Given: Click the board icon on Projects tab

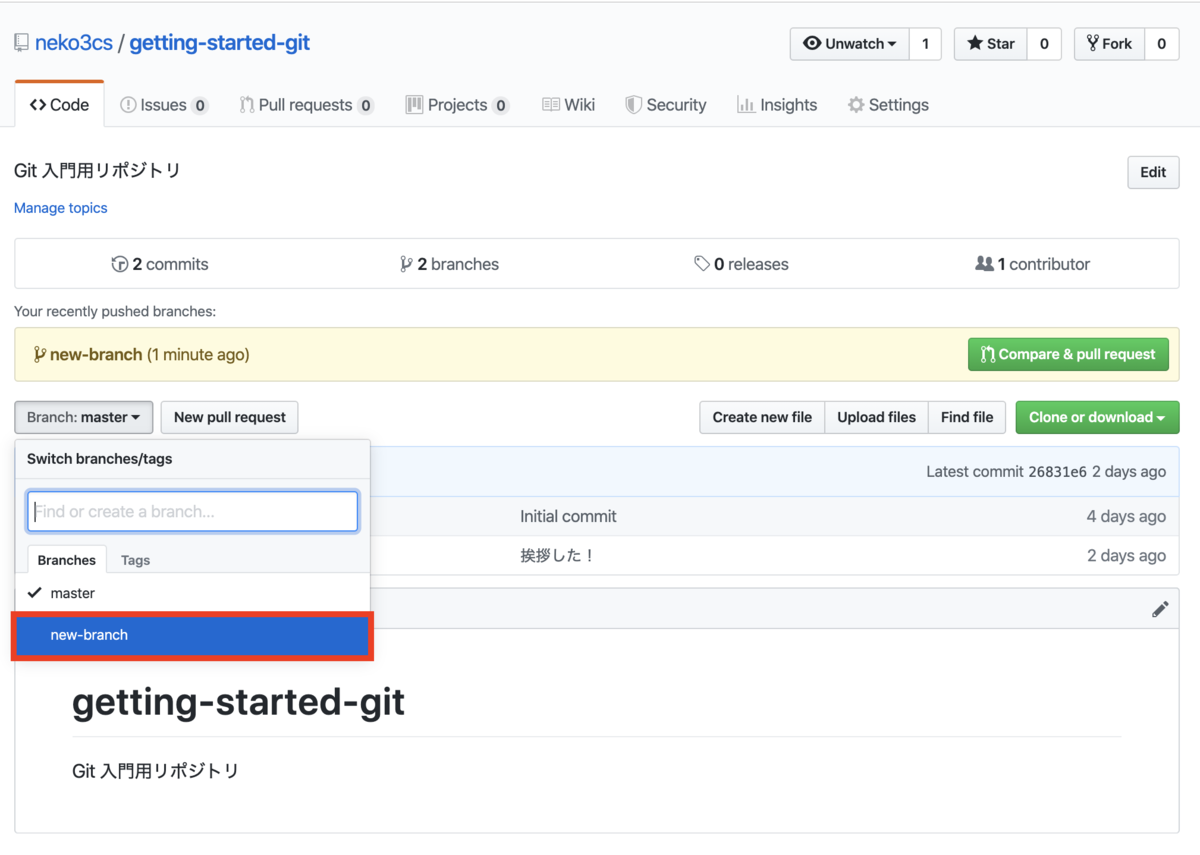Looking at the screenshot, I should (x=414, y=105).
